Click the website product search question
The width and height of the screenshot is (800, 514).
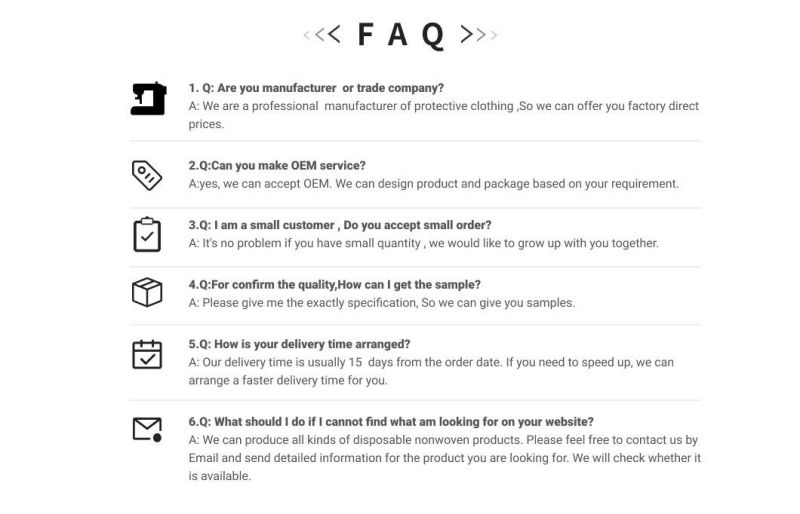[x=391, y=421]
